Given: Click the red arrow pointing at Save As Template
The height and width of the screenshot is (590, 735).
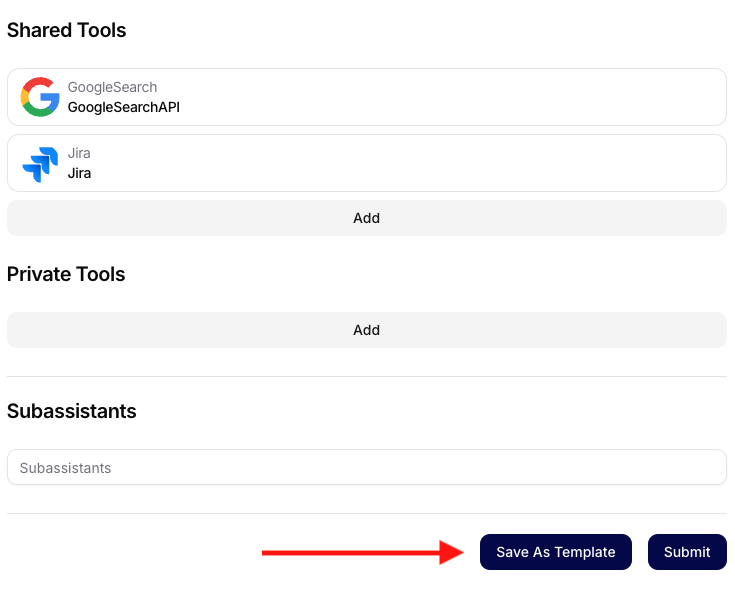Looking at the screenshot, I should [x=362, y=552].
